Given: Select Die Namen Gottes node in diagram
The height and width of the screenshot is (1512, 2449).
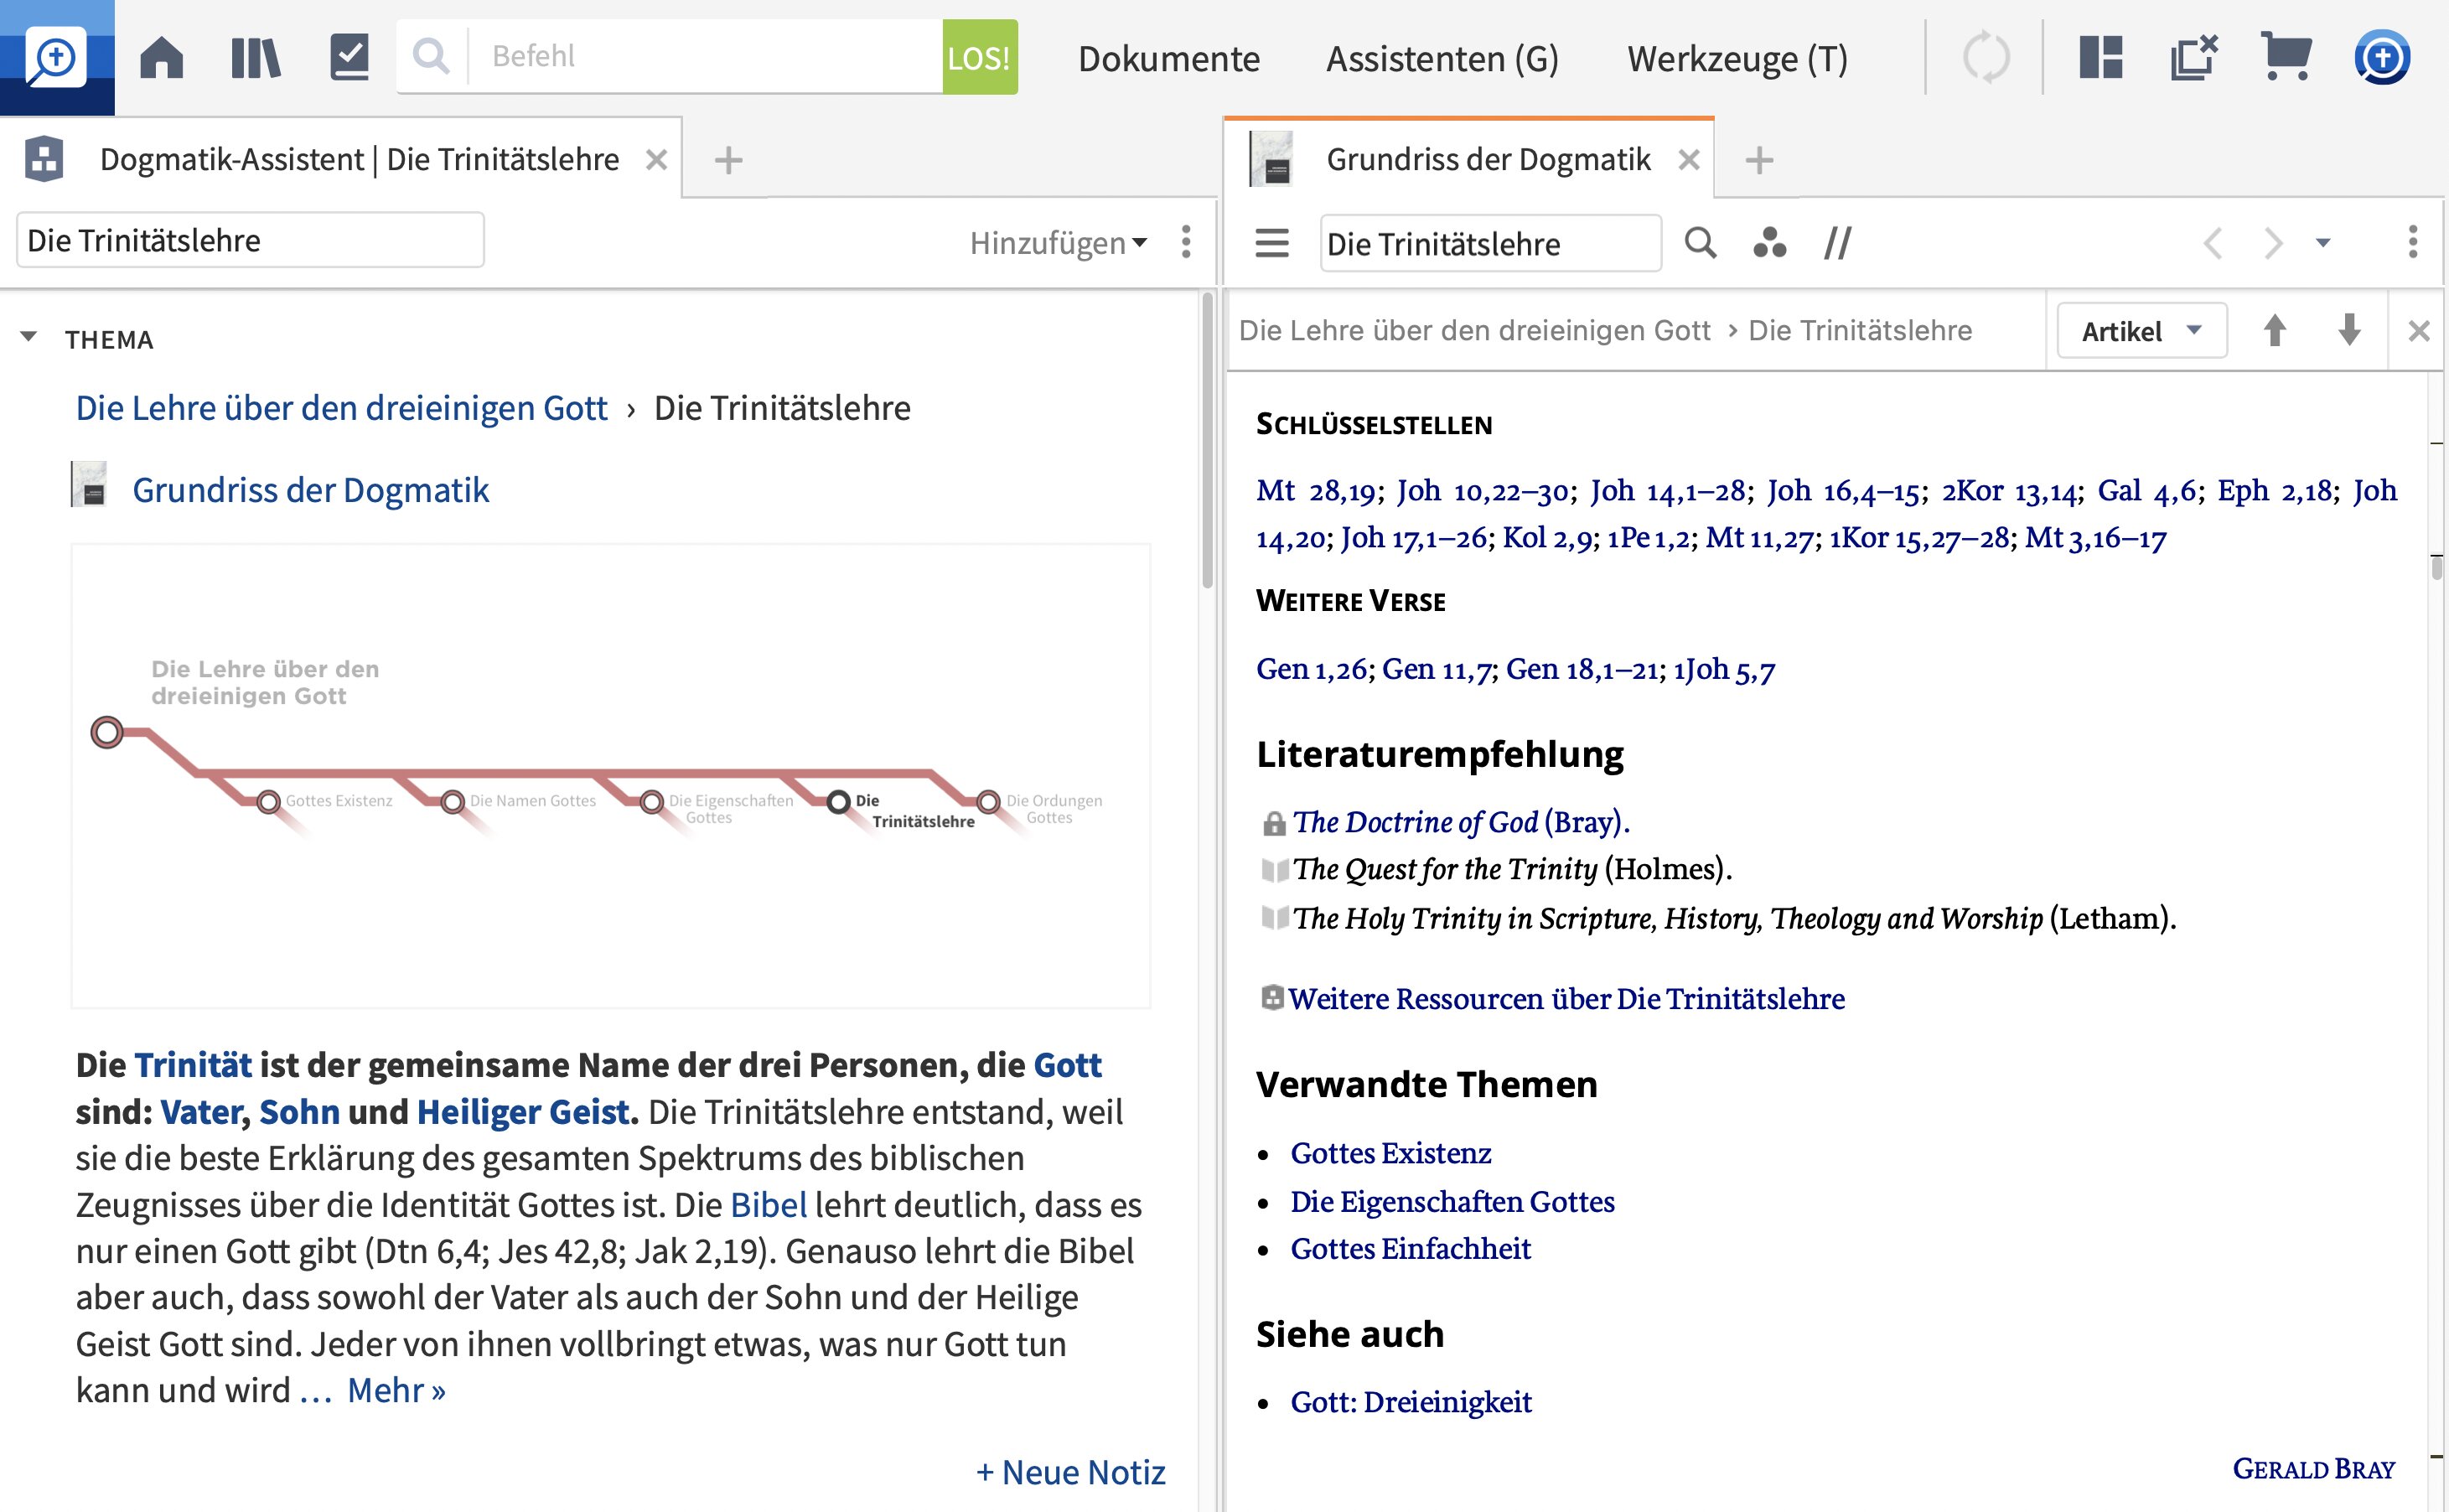Looking at the screenshot, I should pyautogui.click(x=452, y=802).
